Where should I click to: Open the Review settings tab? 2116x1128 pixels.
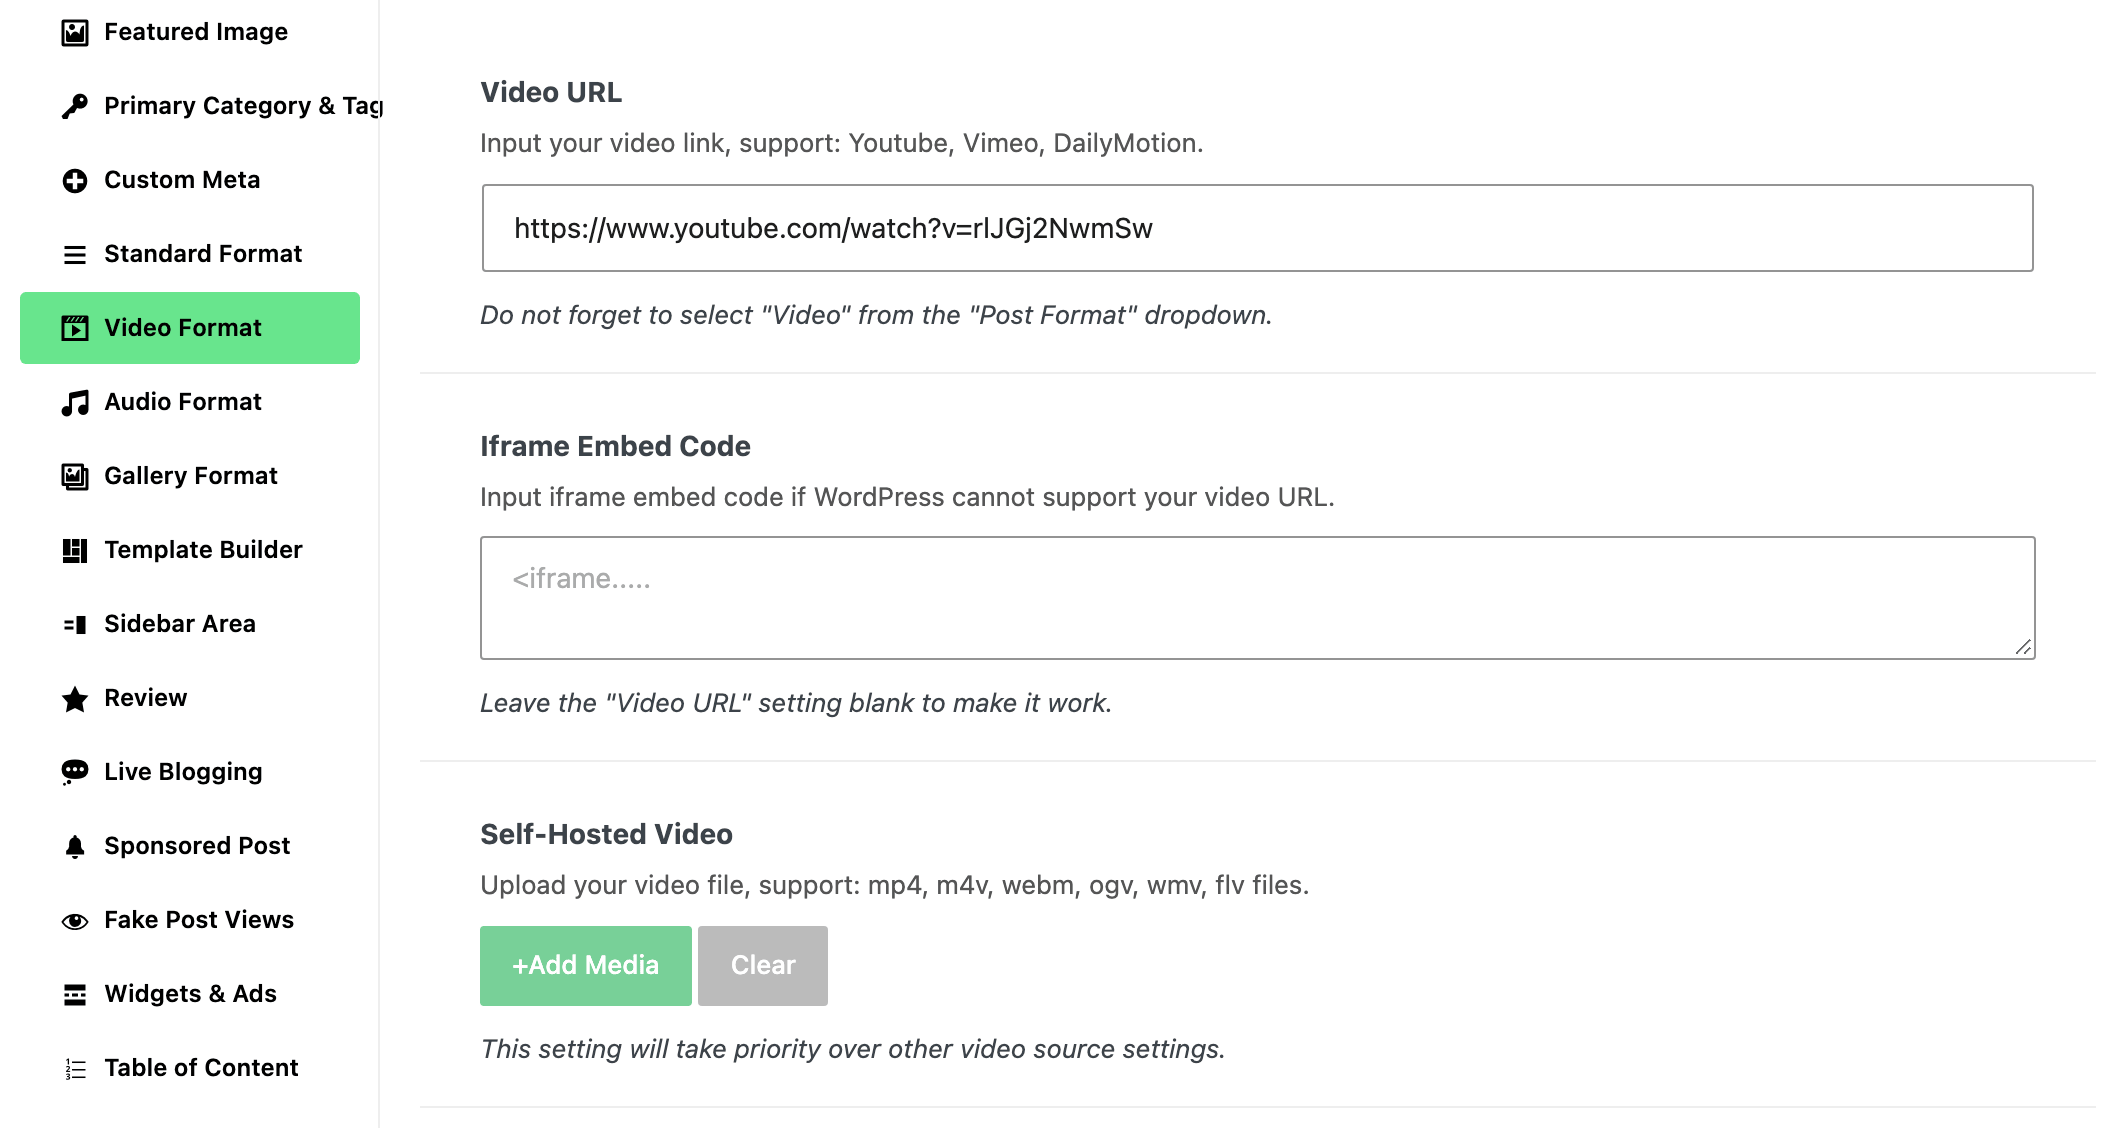click(x=190, y=698)
